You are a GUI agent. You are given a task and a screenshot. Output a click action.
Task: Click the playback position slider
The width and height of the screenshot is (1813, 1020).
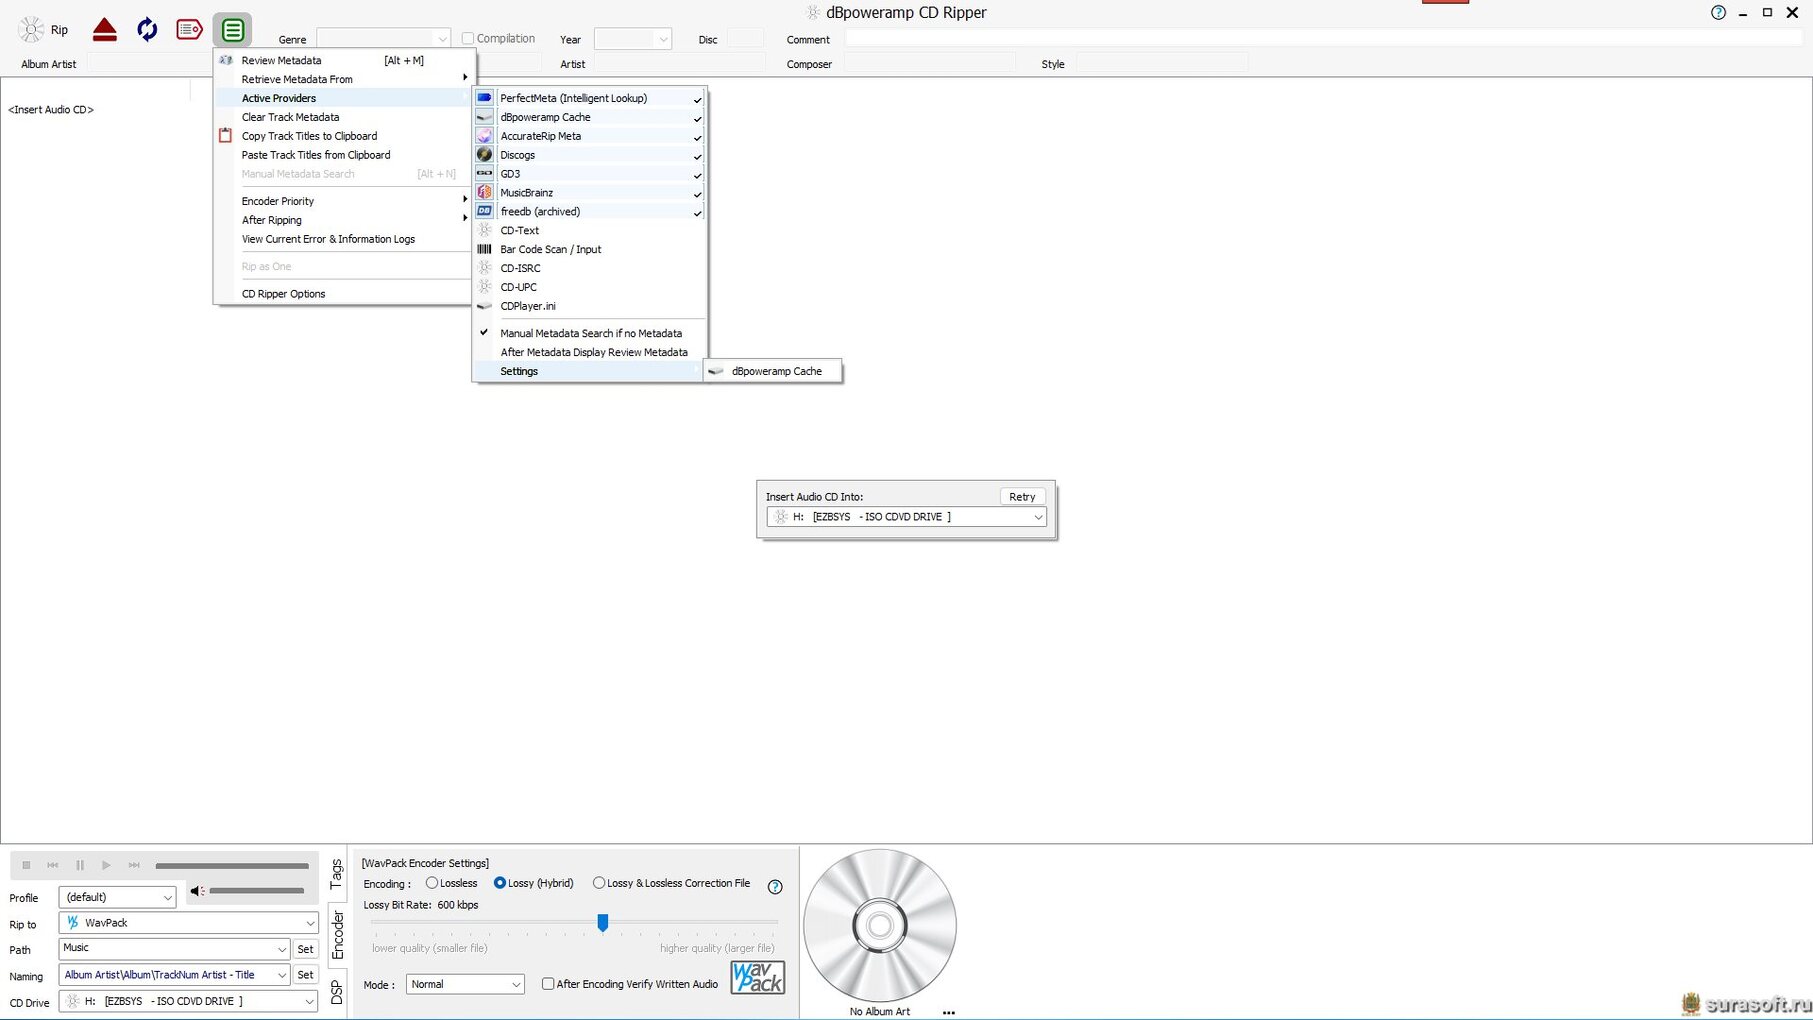pos(232,866)
